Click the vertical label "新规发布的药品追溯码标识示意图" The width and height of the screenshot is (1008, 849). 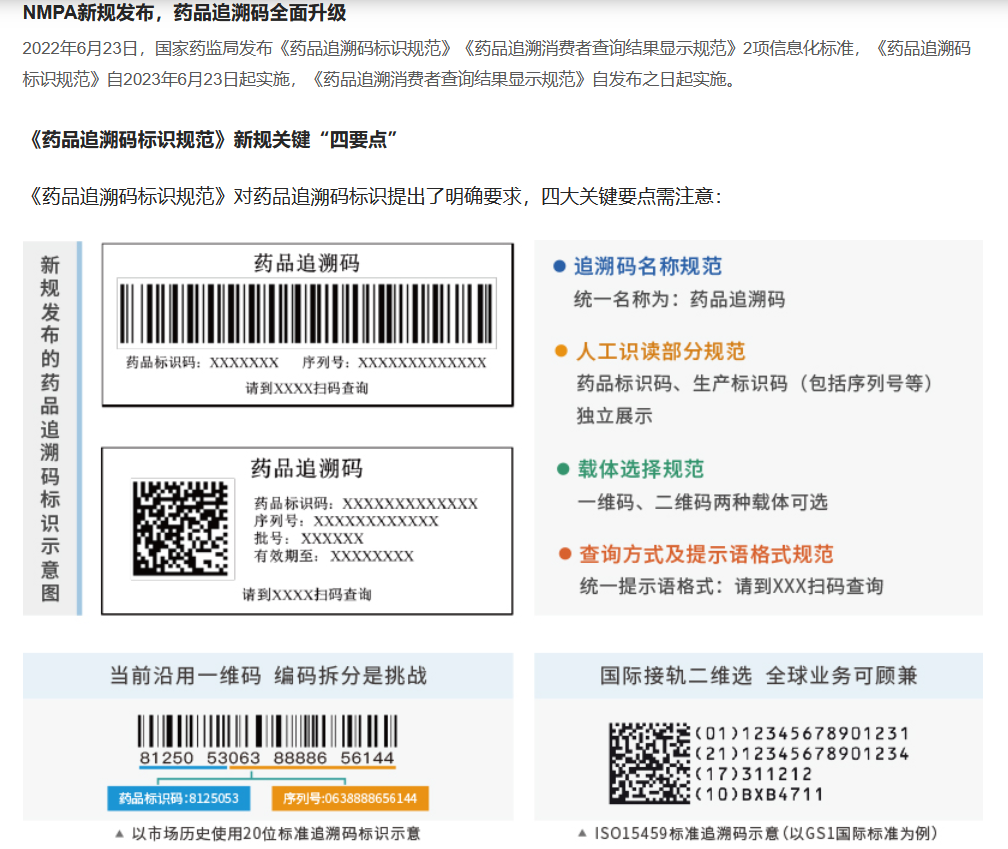(50, 428)
